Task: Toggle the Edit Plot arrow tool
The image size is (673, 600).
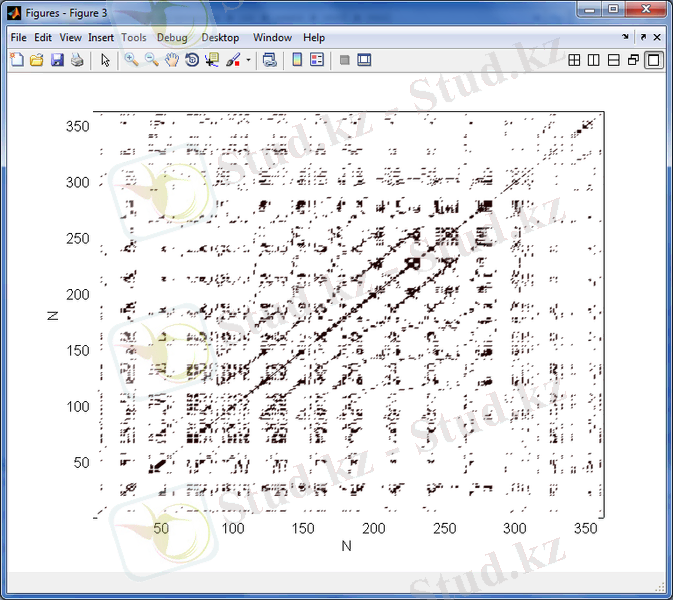Action: point(105,60)
